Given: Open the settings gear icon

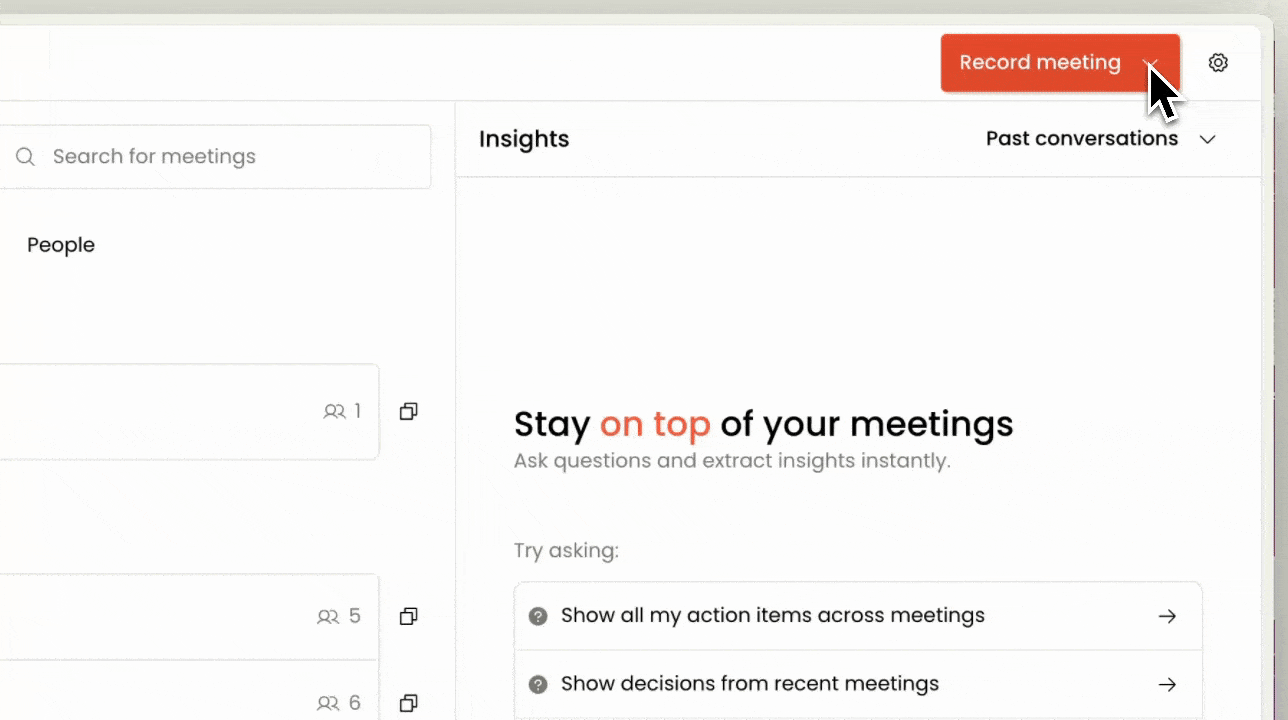Looking at the screenshot, I should pyautogui.click(x=1218, y=63).
